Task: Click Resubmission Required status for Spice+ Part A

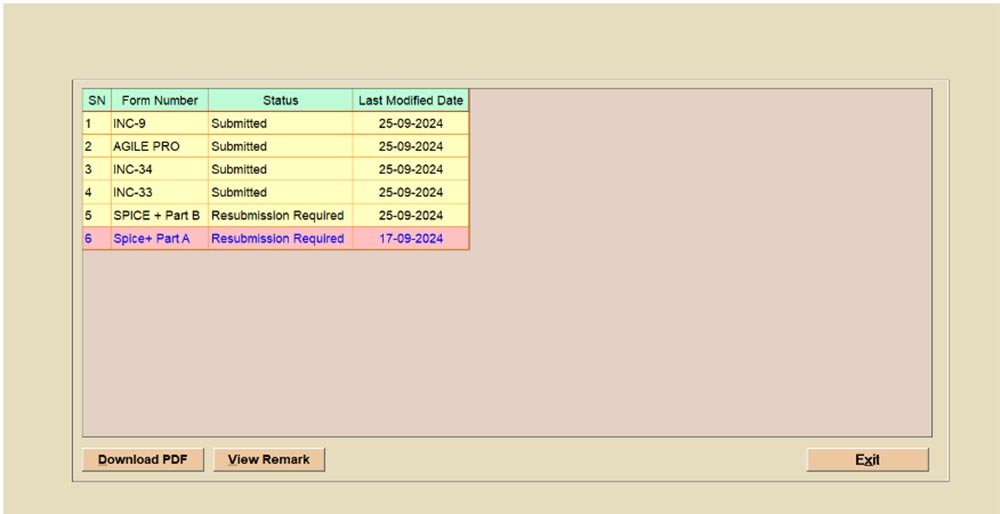Action: point(277,239)
